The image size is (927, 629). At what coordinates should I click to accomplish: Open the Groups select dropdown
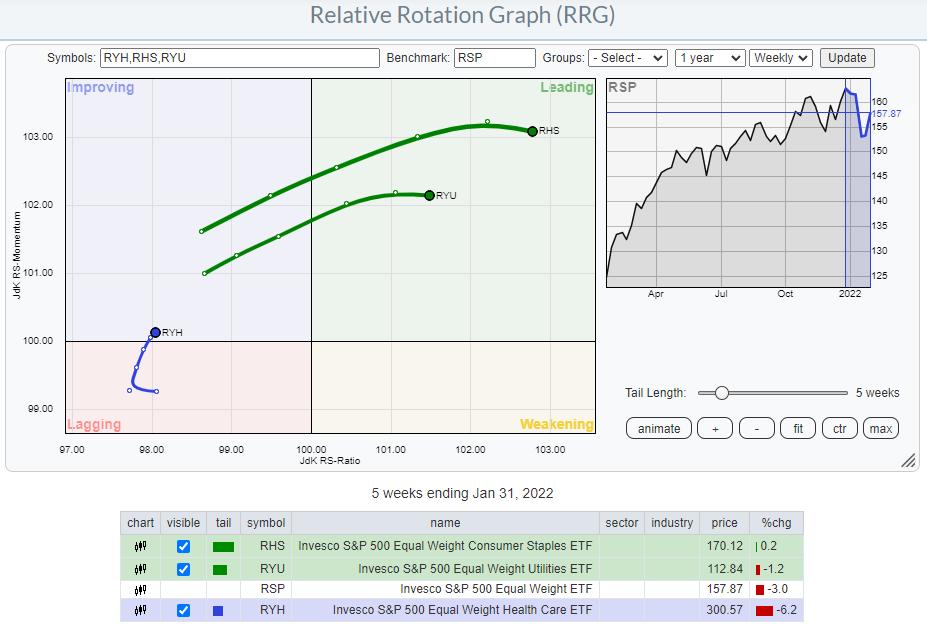[x=627, y=58]
